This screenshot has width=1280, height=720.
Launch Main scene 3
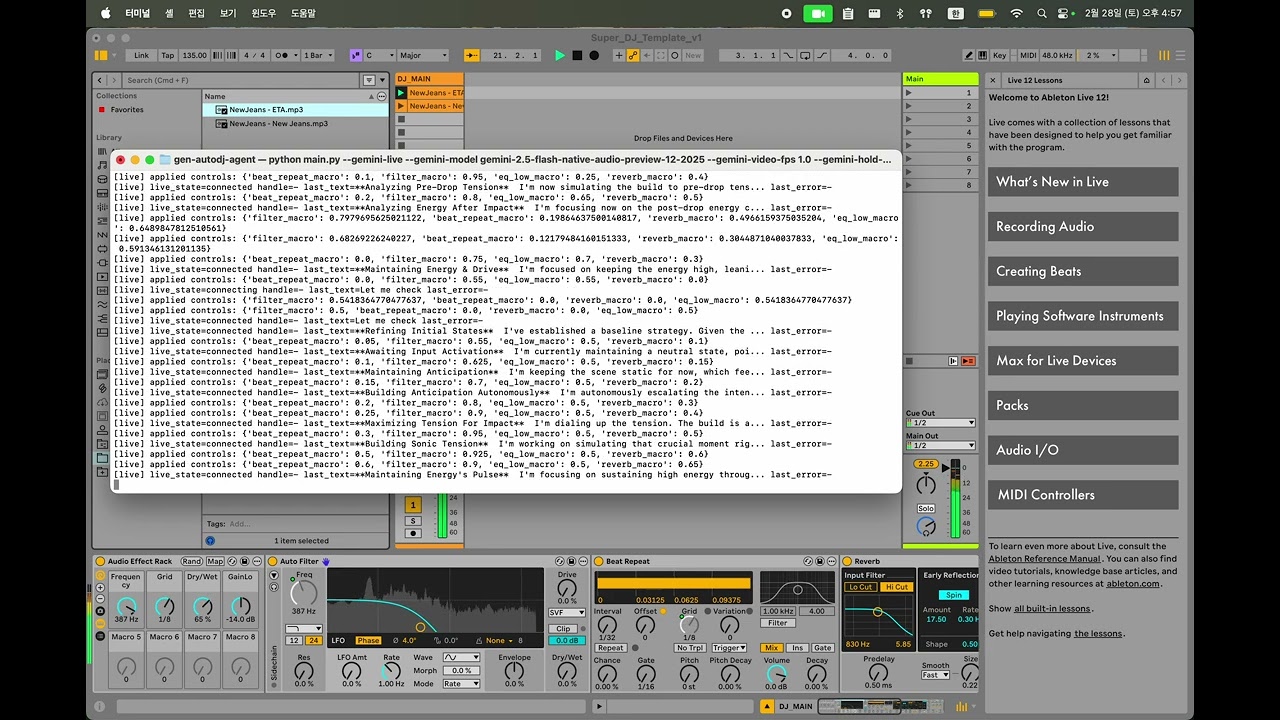pyautogui.click(x=908, y=119)
